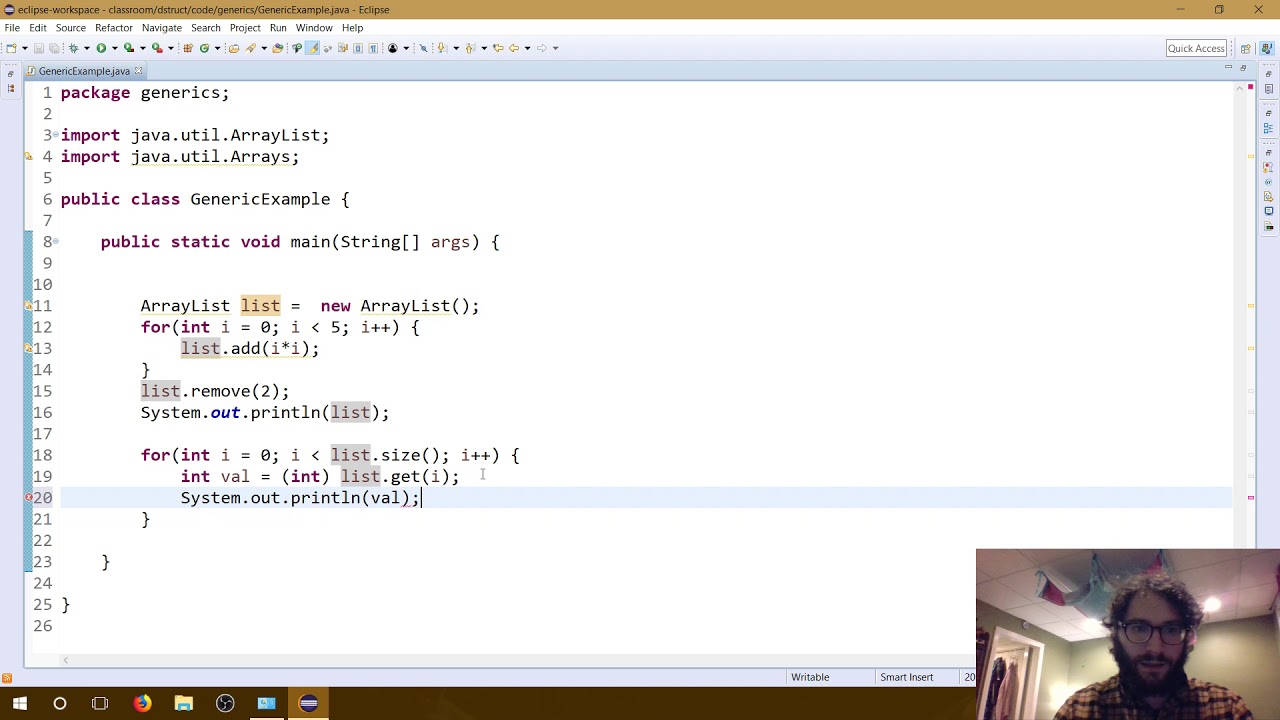Open Firefox from the taskbar
Viewport: 1280px width, 720px height.
(x=142, y=704)
